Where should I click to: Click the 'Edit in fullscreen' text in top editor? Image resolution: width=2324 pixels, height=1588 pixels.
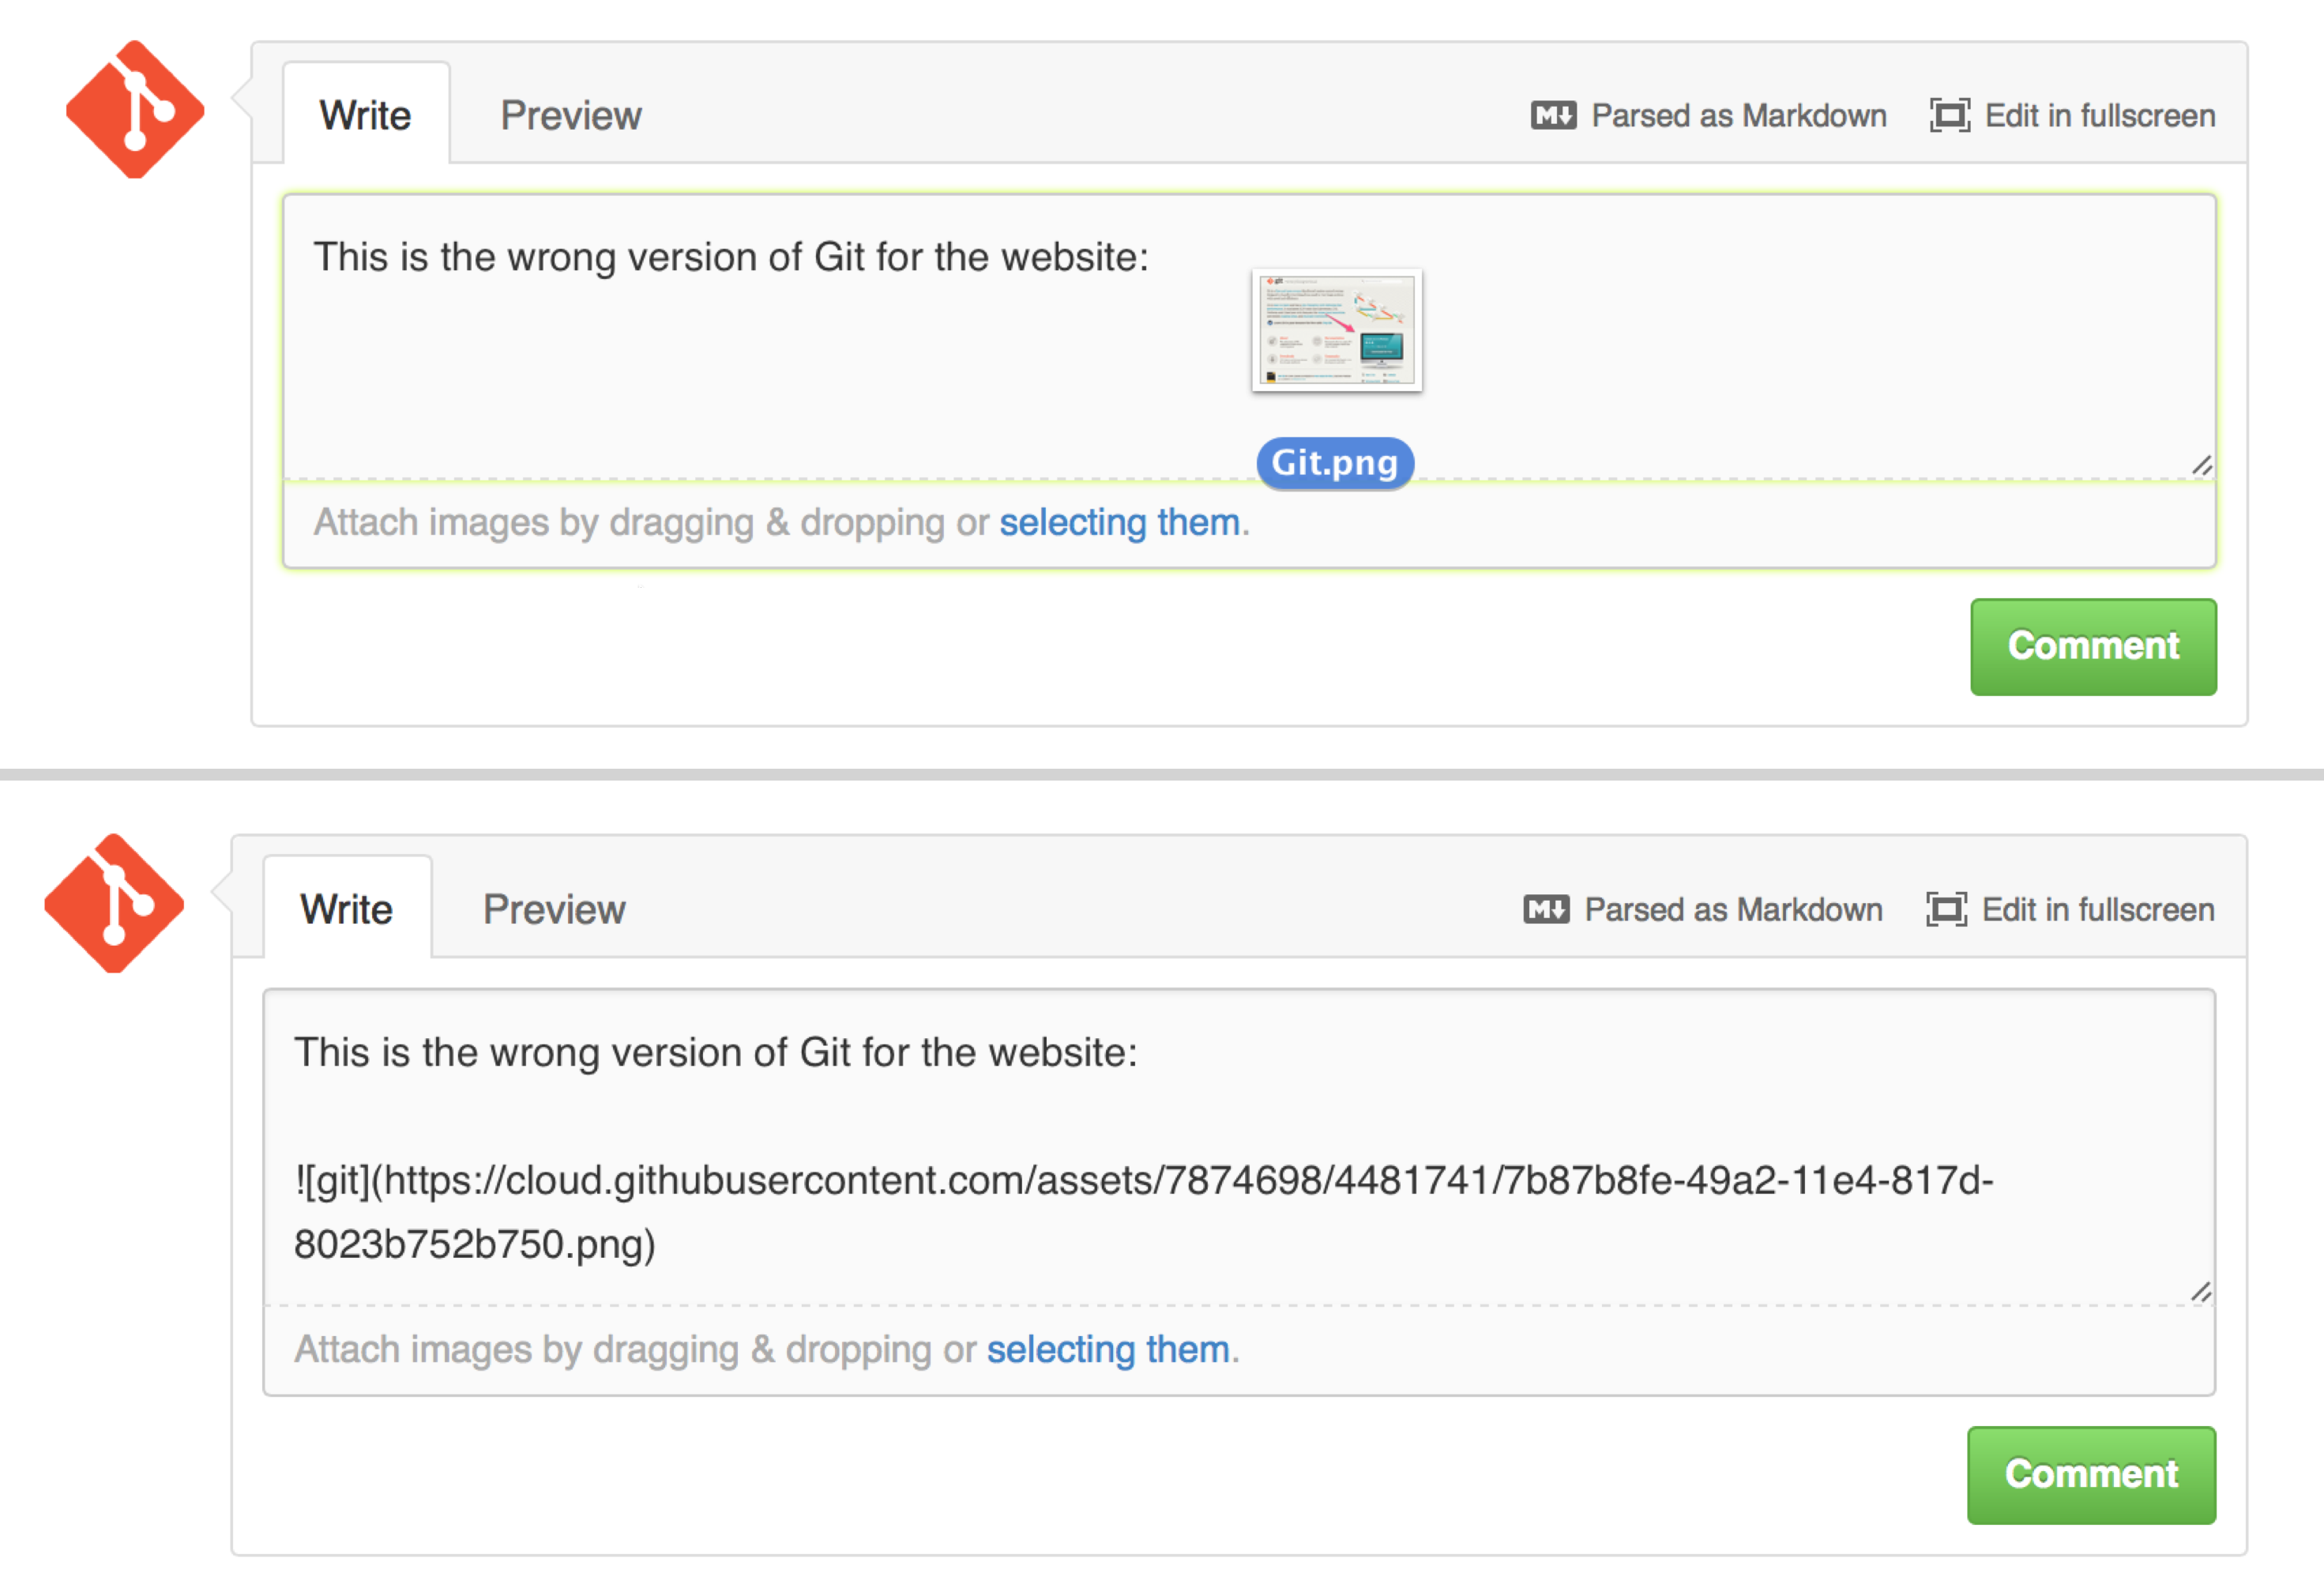[x=2099, y=116]
